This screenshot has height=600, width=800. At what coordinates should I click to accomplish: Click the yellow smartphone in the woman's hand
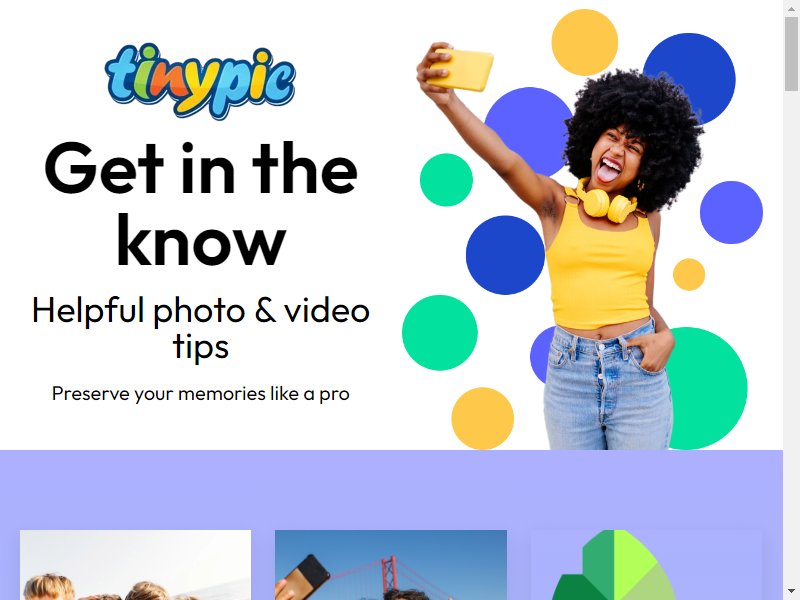pos(461,69)
